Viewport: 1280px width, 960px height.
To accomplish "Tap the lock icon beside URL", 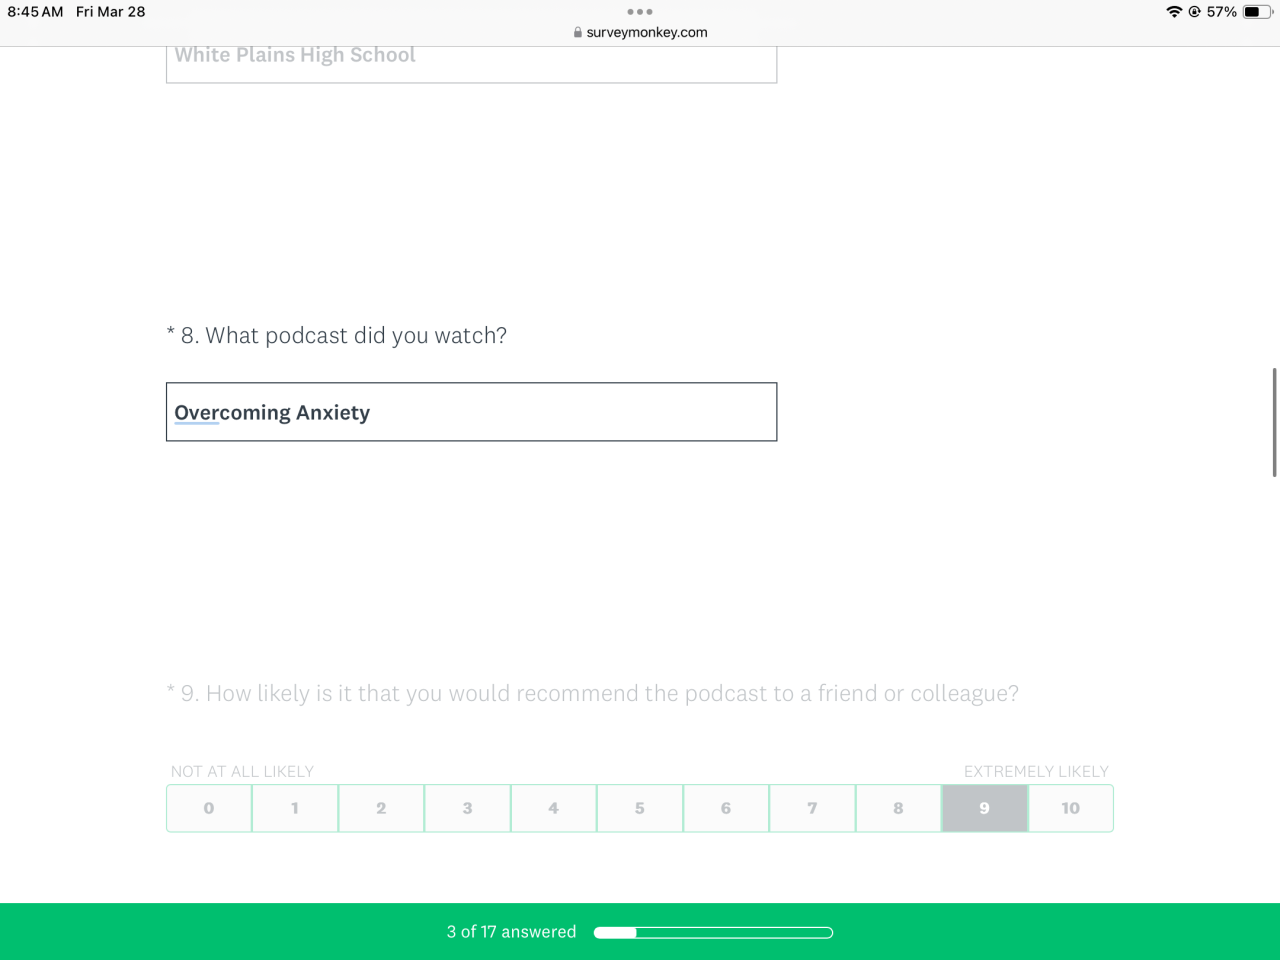I will point(577,32).
